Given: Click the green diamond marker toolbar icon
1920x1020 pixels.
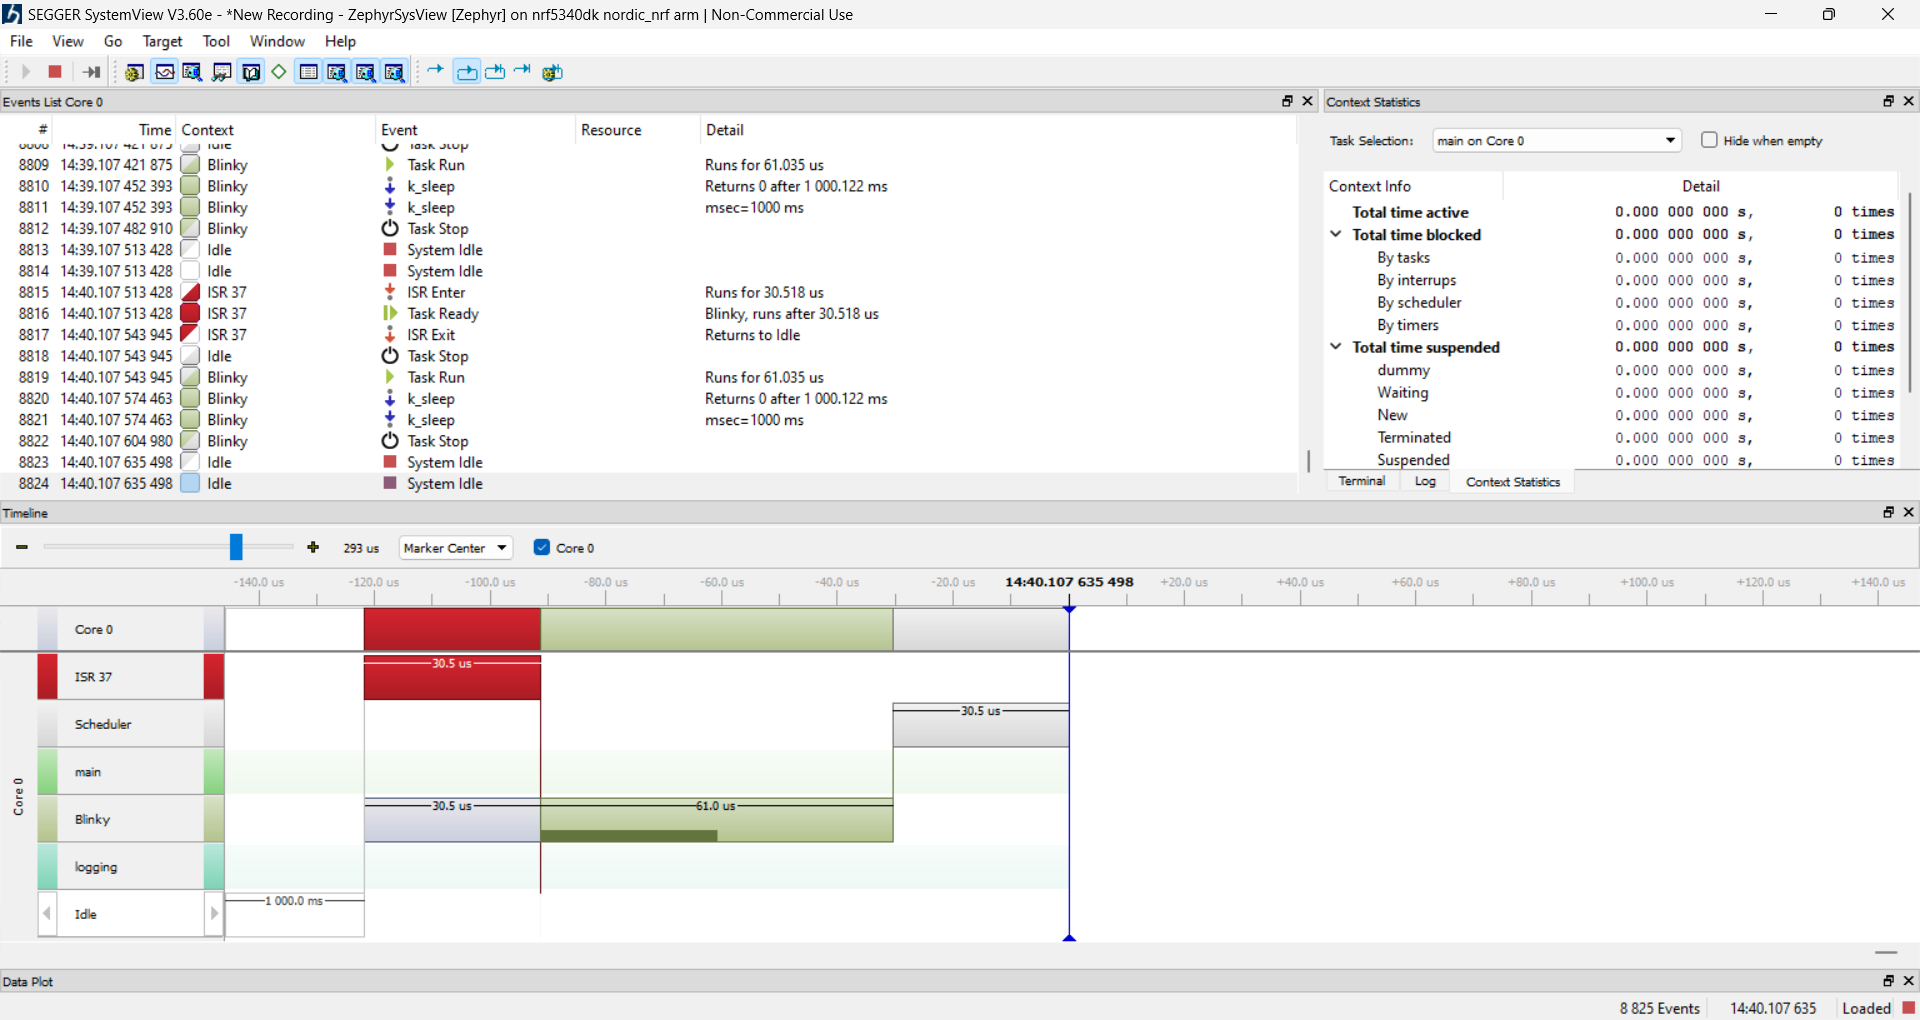Looking at the screenshot, I should coord(279,71).
